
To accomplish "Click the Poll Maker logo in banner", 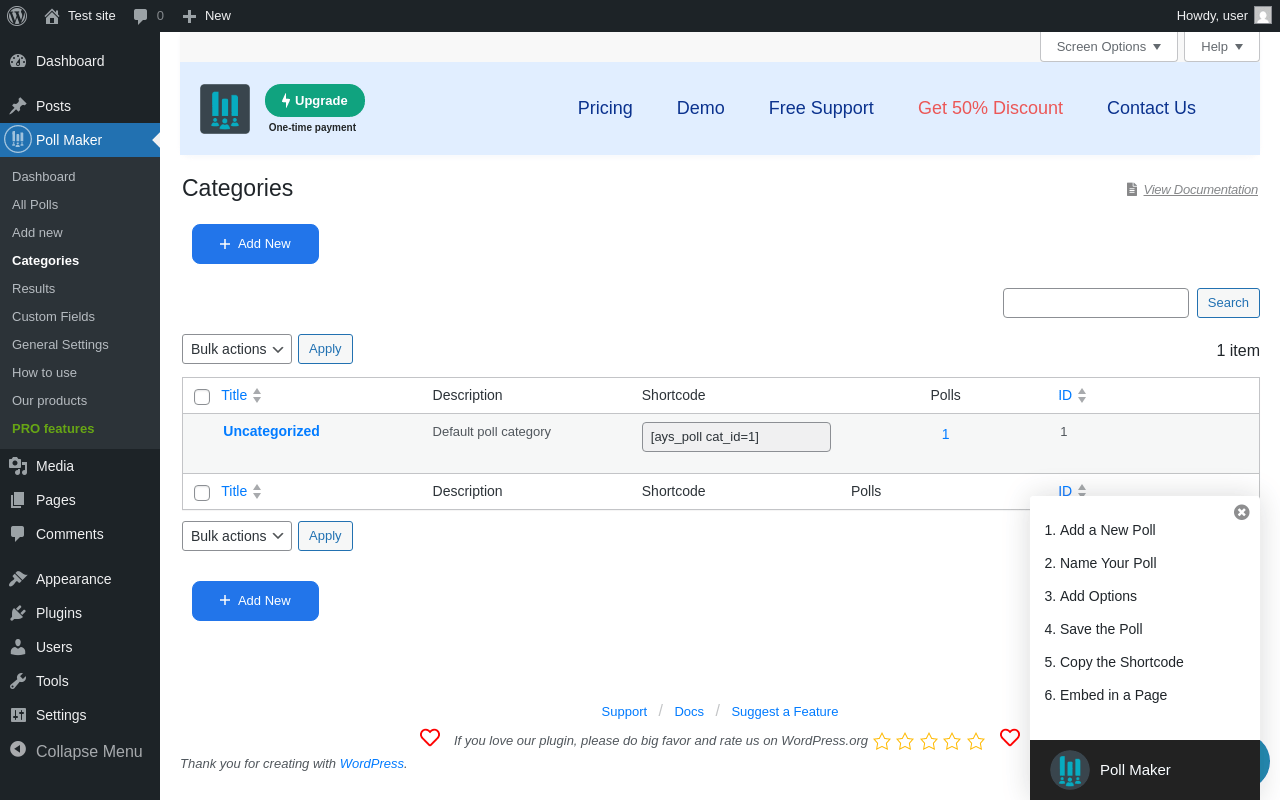I will pyautogui.click(x=225, y=109).
